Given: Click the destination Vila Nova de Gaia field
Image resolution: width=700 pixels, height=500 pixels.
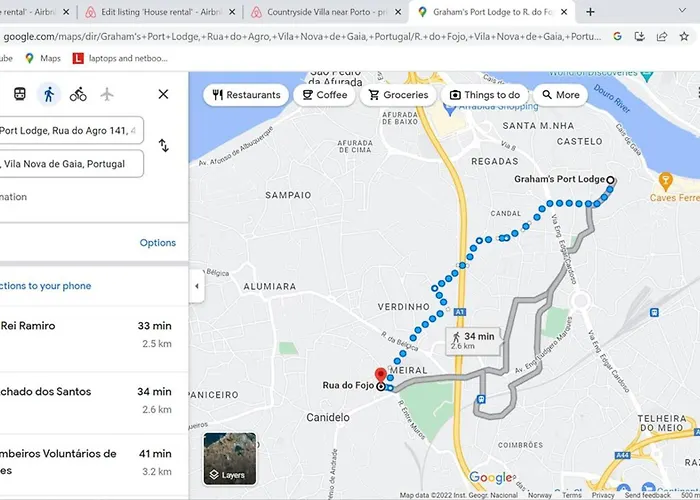Looking at the screenshot, I should (x=70, y=164).
